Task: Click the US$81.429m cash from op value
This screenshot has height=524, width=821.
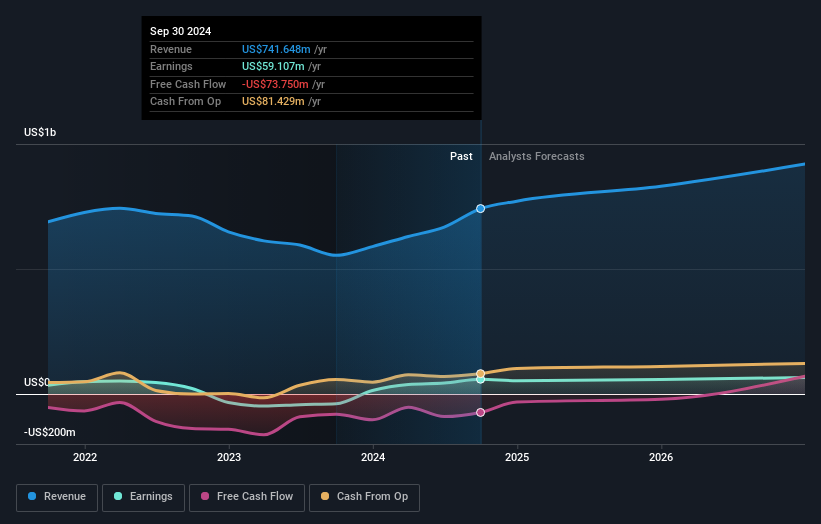Action: pyautogui.click(x=273, y=102)
